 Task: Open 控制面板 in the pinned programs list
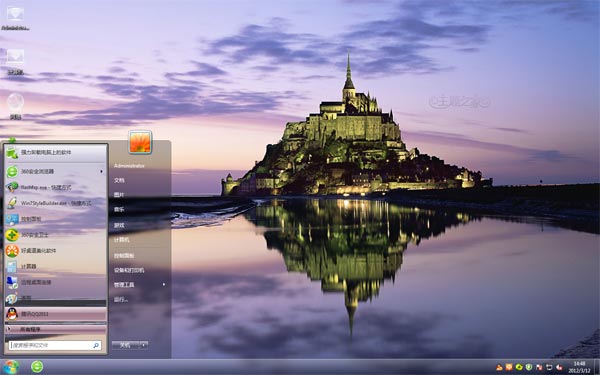[x=56, y=219]
